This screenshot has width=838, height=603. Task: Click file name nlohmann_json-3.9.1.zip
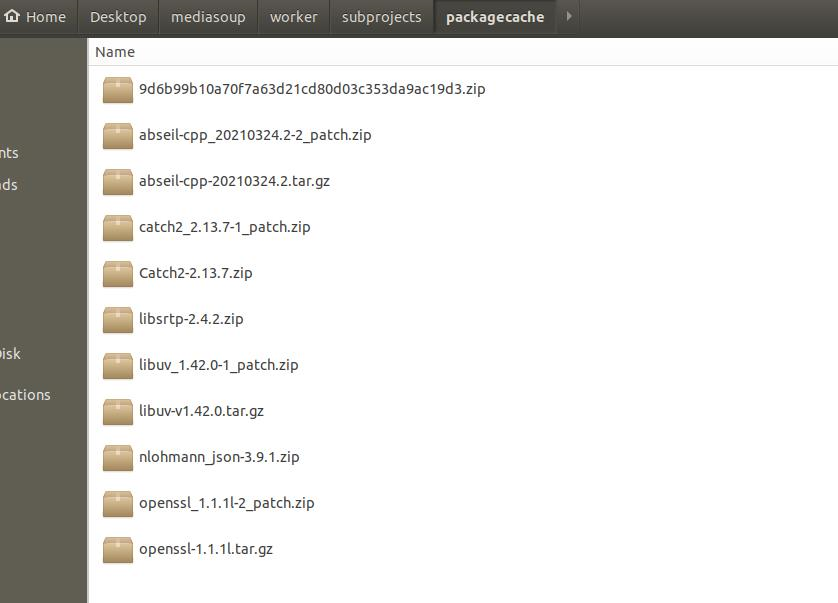[219, 457]
